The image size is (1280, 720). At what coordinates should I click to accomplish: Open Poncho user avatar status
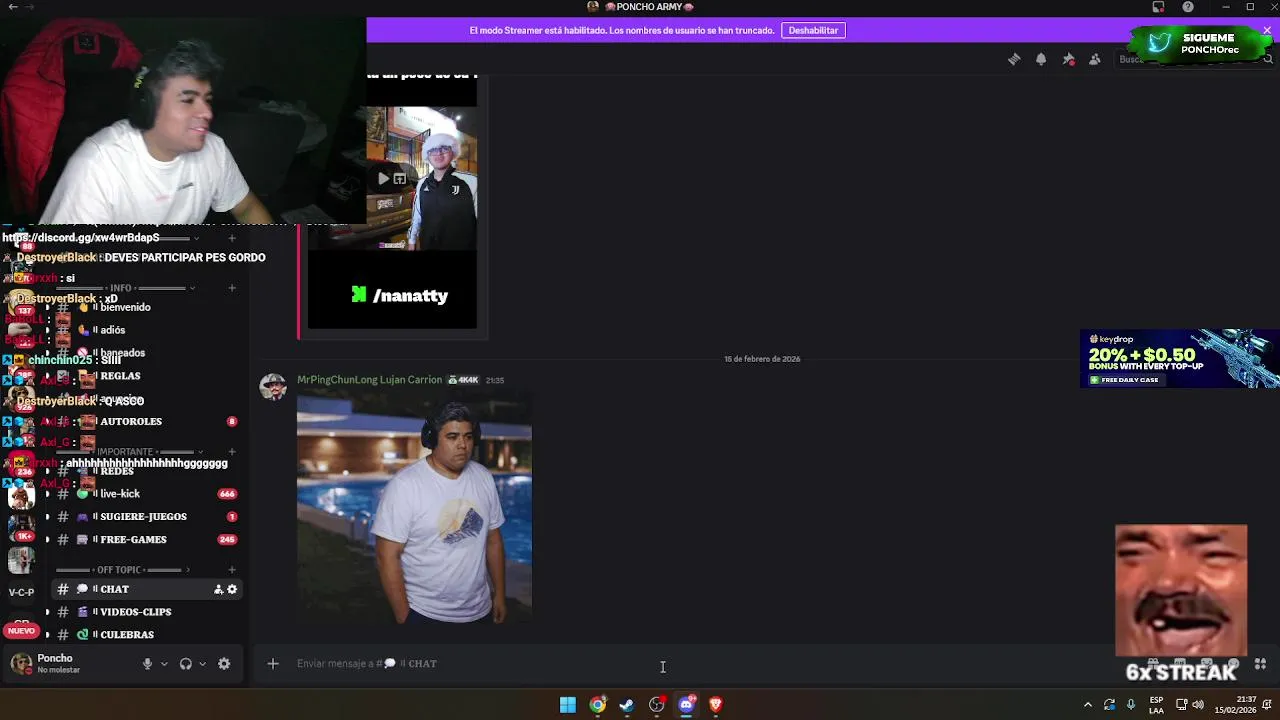click(x=21, y=663)
